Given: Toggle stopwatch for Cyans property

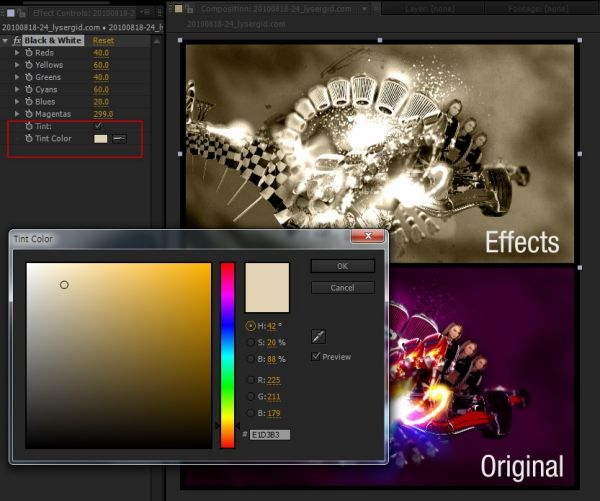Looking at the screenshot, I should [x=29, y=90].
